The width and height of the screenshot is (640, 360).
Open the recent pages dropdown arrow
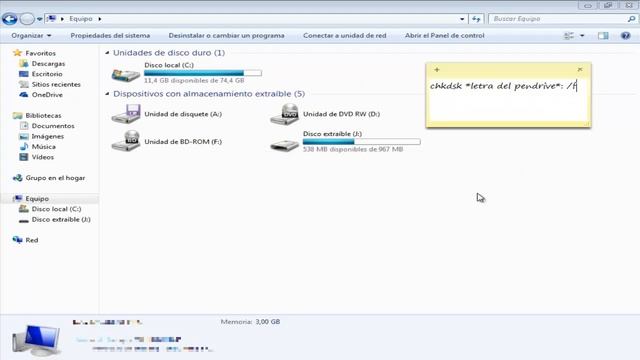39,19
